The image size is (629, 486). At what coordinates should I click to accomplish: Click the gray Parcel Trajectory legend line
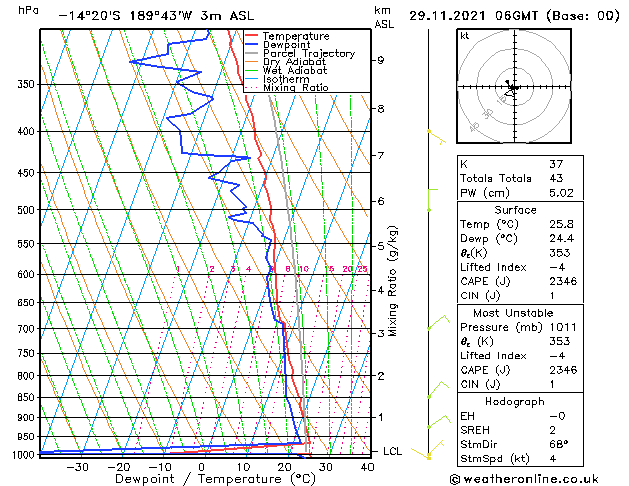coord(251,53)
